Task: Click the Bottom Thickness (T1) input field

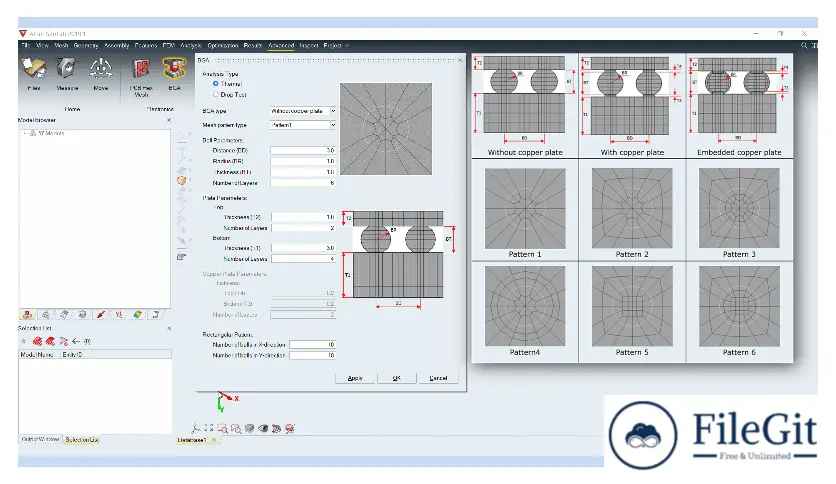Action: 303,248
